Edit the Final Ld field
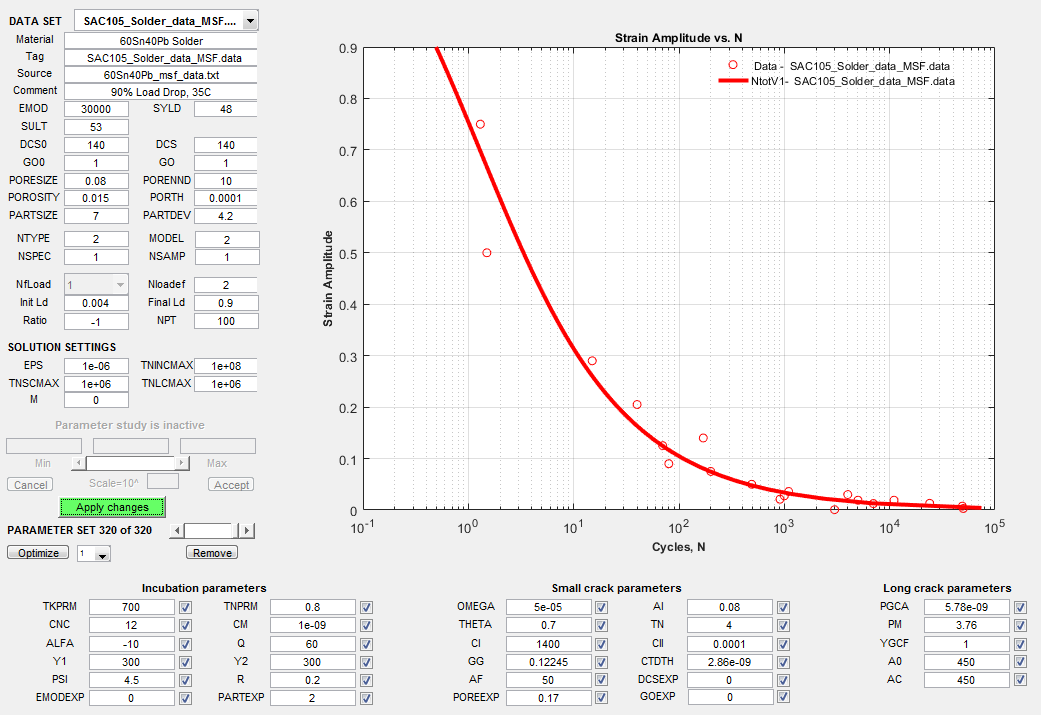Screen dimensions: 1041x715 (x=226, y=303)
